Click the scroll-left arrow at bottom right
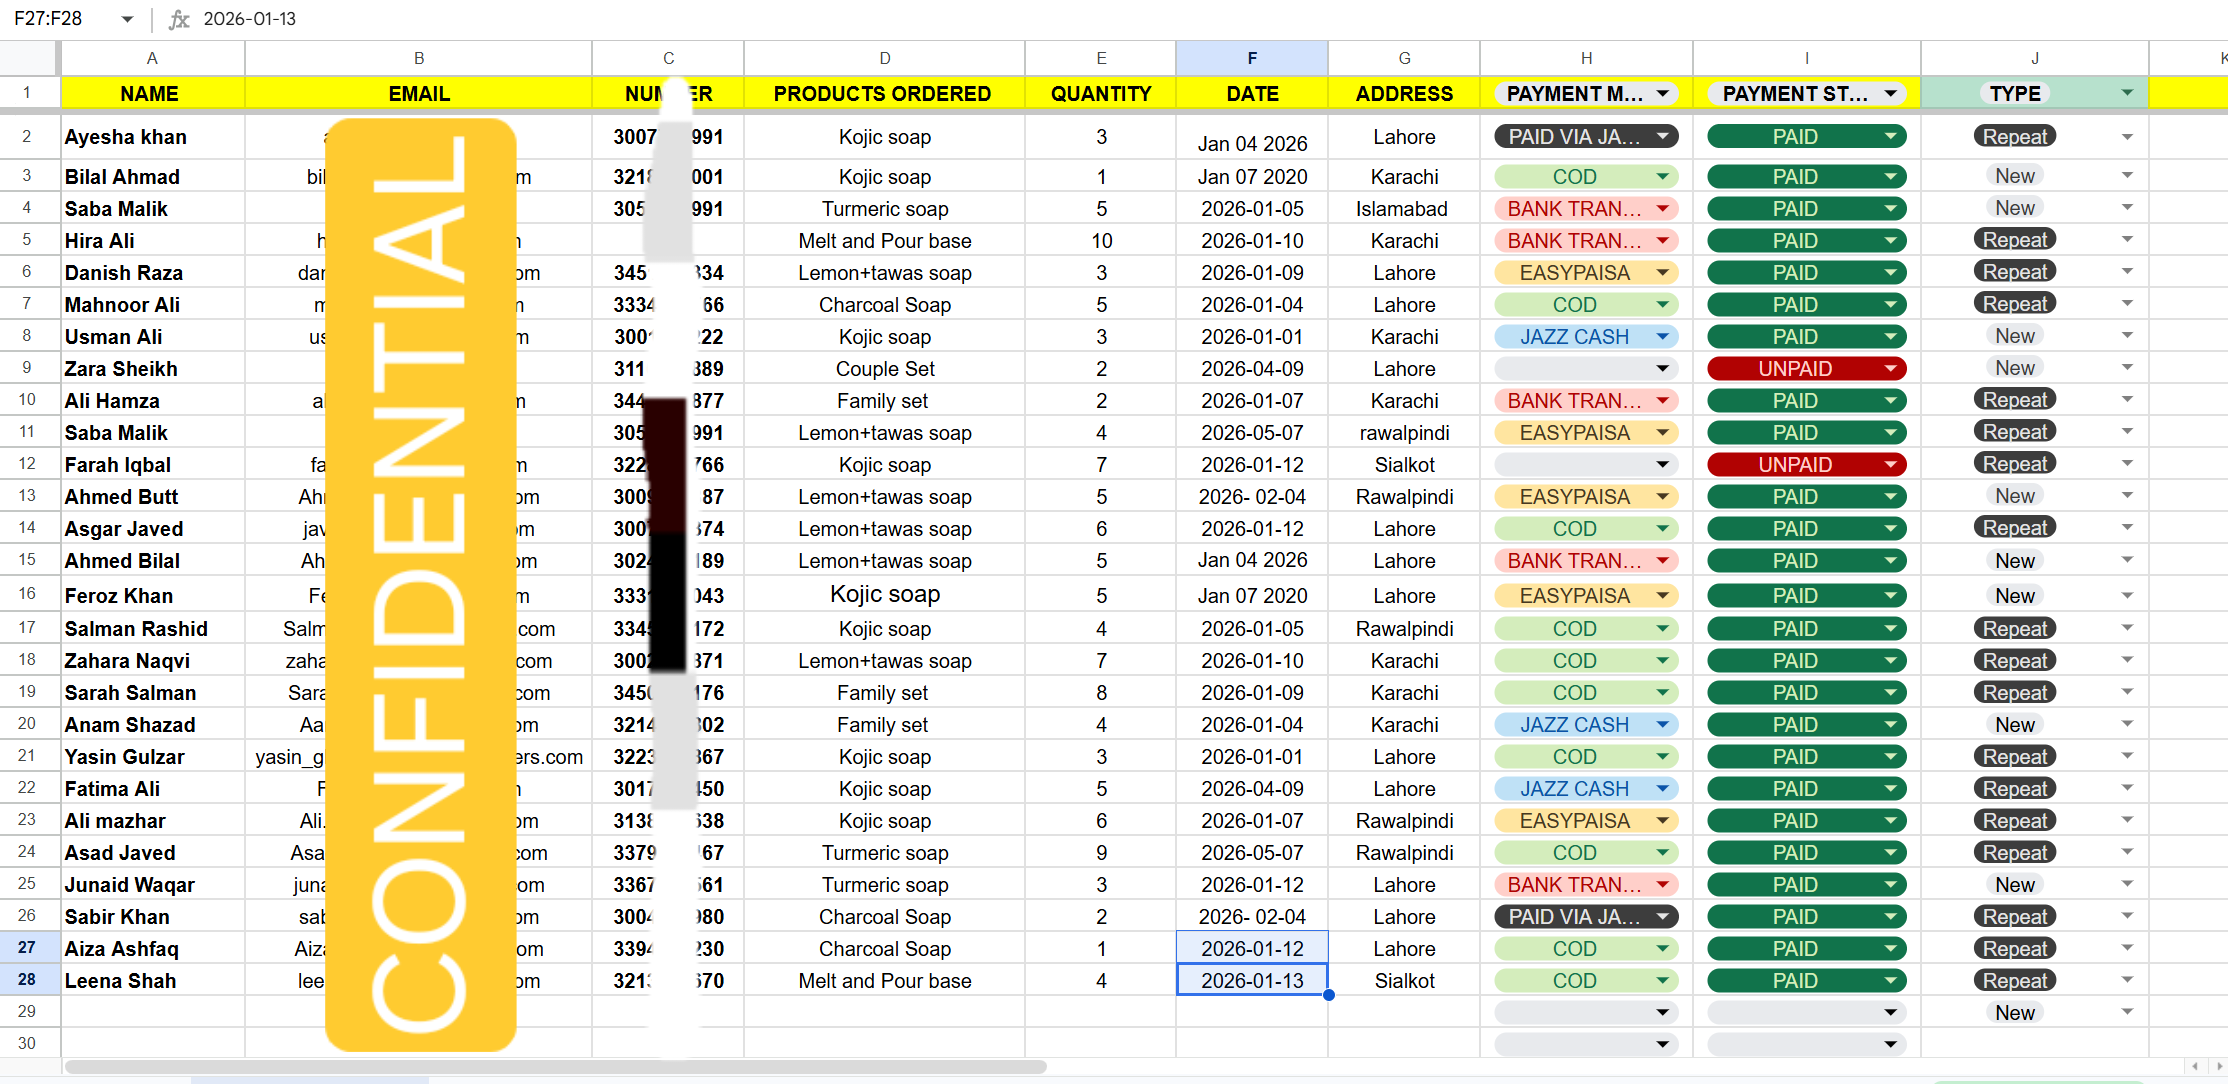Screen dimensions: 2228x1084 click(2195, 1067)
